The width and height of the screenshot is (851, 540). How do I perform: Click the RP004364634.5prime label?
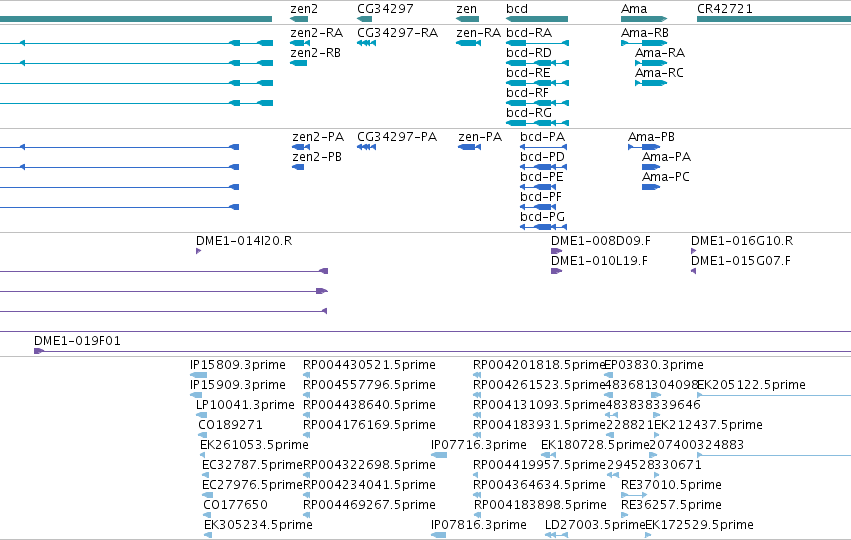pyautogui.click(x=539, y=485)
